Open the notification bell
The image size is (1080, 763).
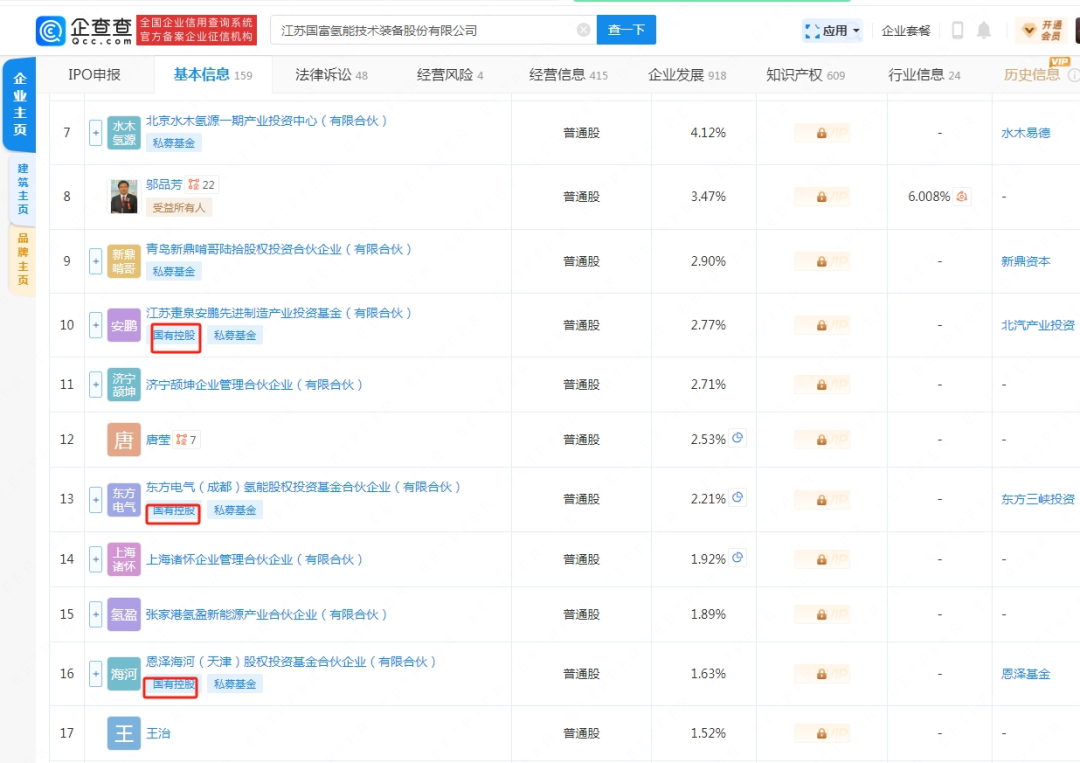point(984,30)
